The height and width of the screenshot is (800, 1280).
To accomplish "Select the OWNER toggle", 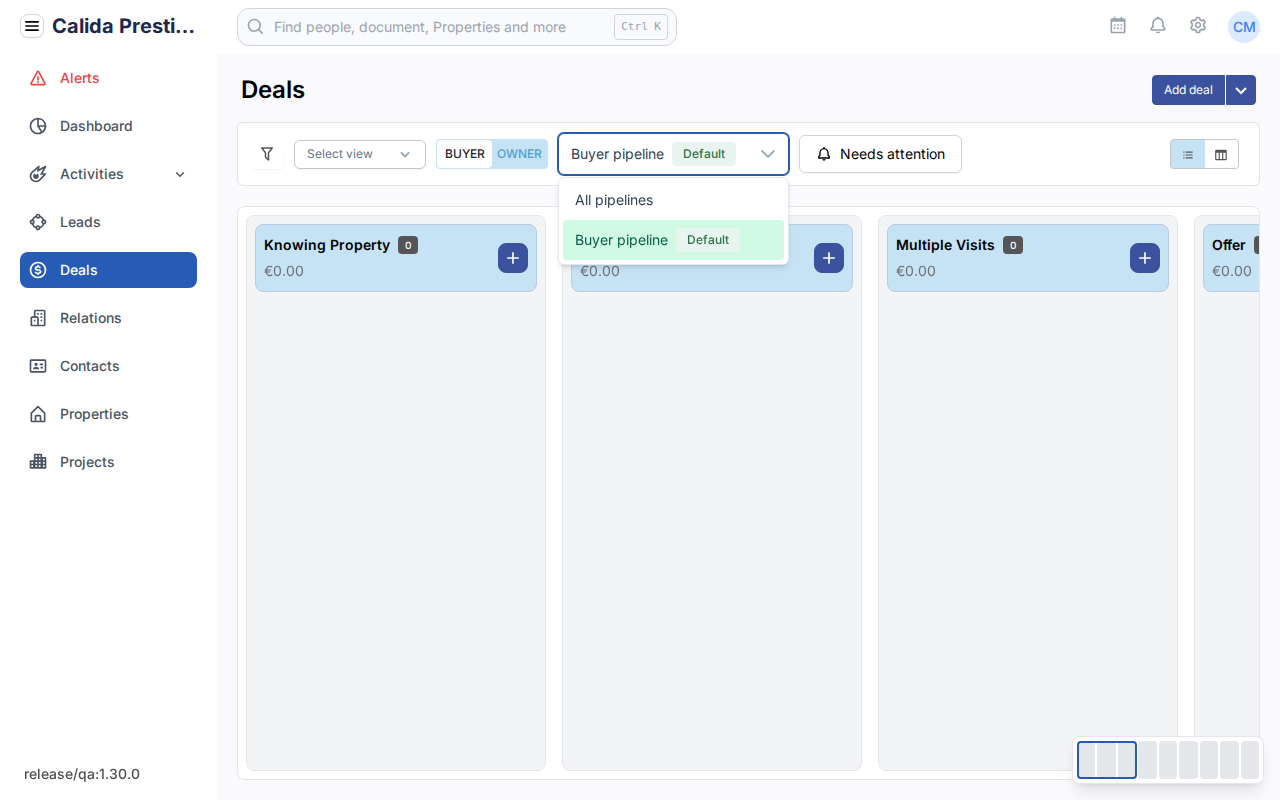I will point(519,154).
